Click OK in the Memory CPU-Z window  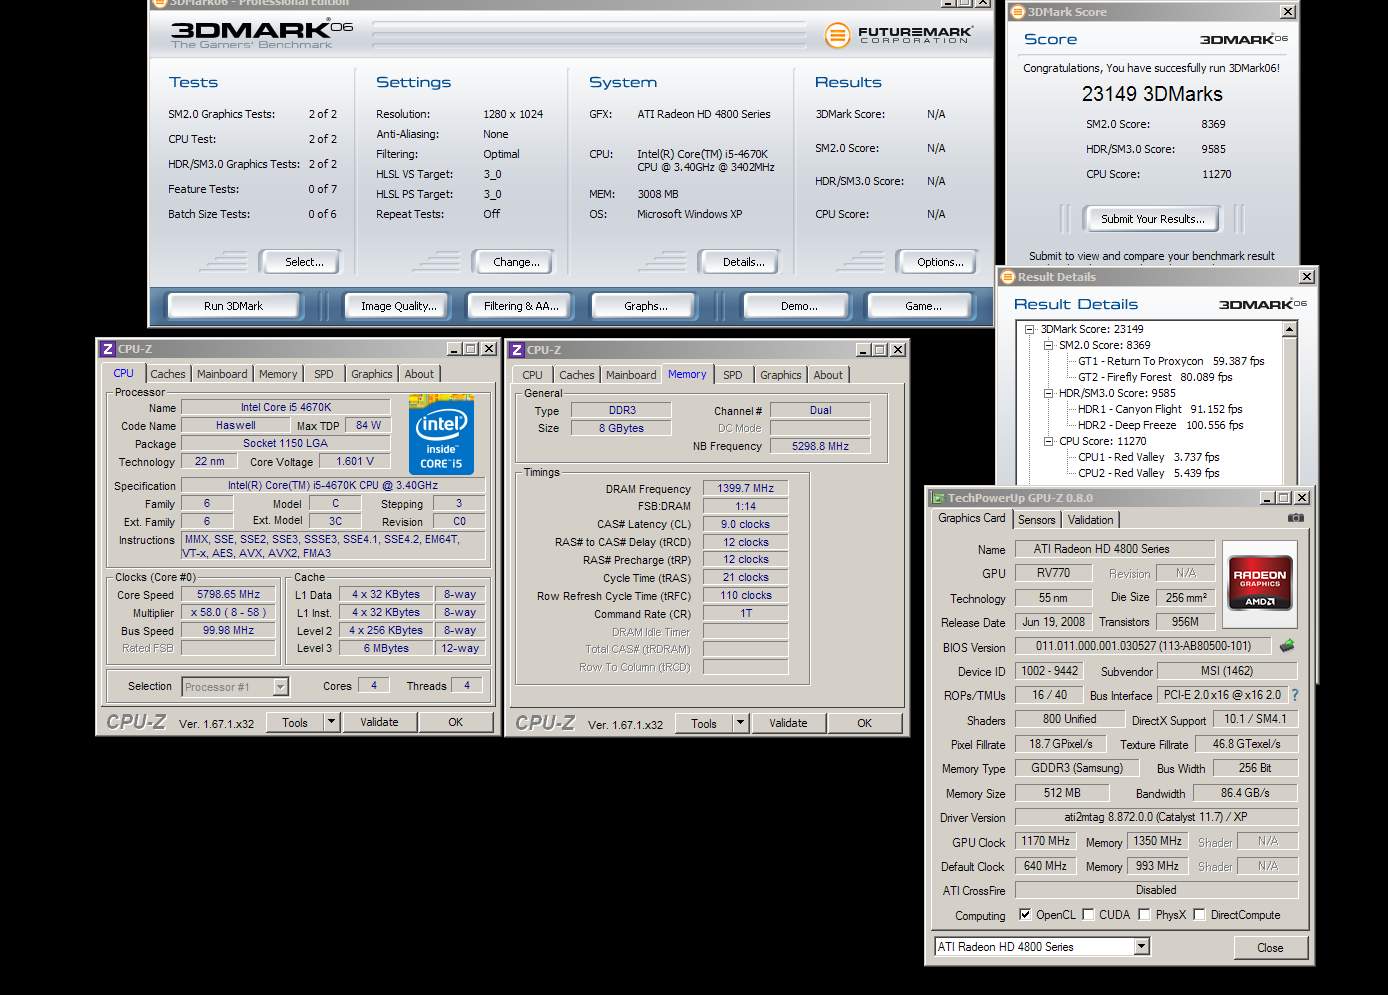[864, 723]
